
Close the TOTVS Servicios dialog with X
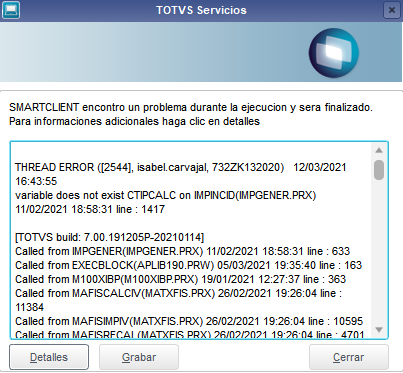click(392, 10)
